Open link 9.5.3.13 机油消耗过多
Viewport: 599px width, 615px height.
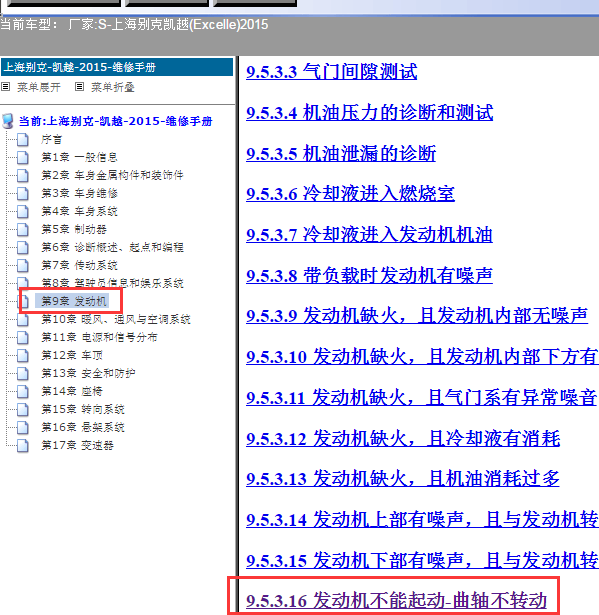tap(402, 479)
